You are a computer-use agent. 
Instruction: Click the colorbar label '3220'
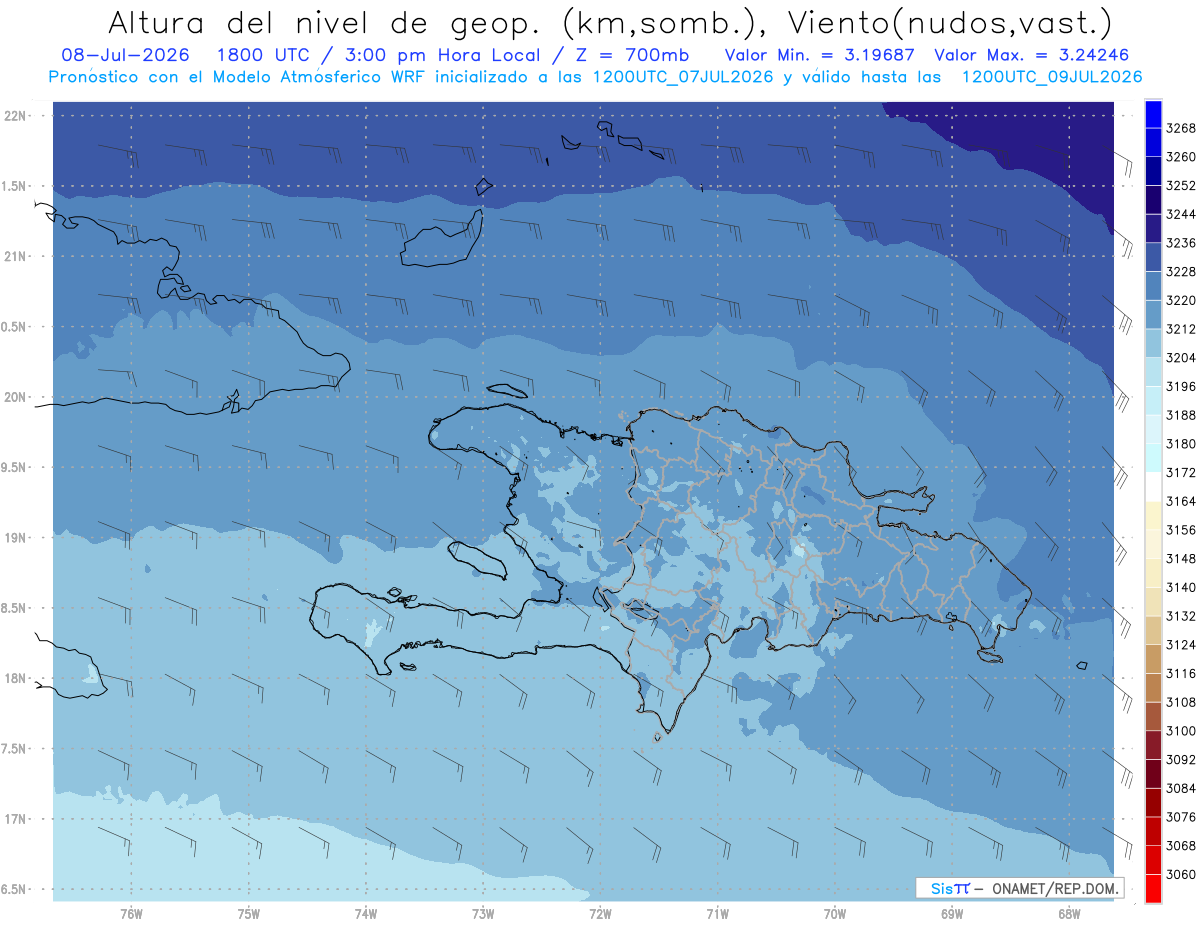(x=1181, y=301)
